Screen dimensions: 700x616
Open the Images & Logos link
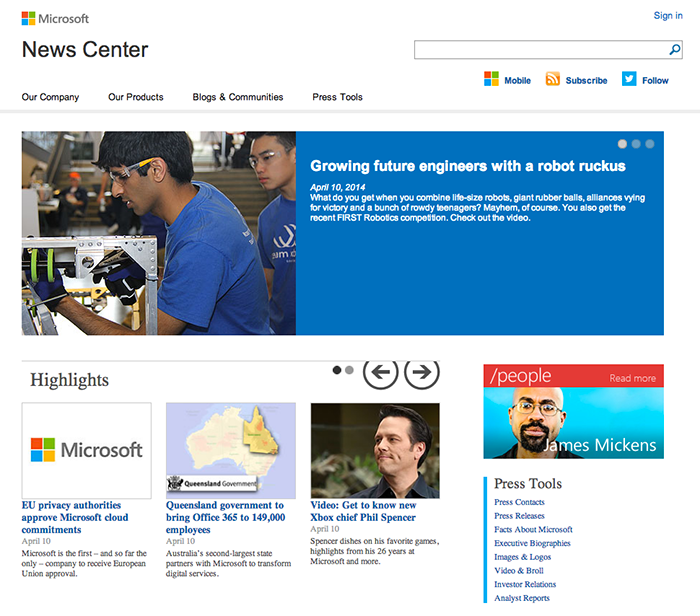(522, 557)
